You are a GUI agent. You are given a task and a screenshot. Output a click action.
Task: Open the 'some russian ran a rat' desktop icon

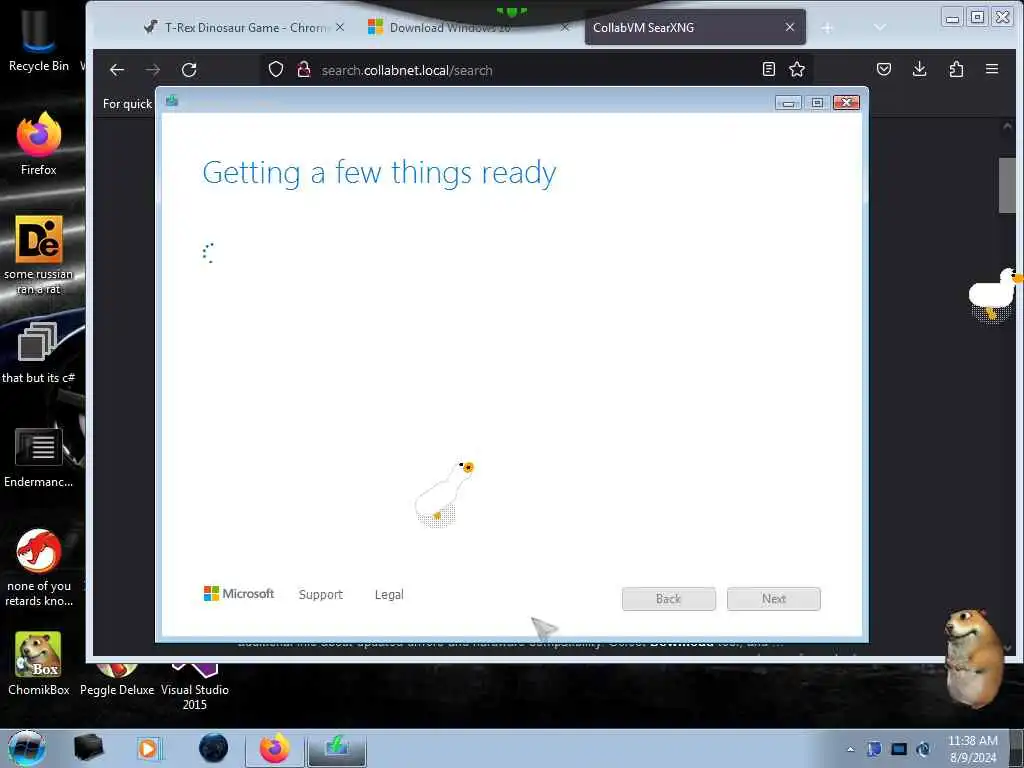point(39,255)
